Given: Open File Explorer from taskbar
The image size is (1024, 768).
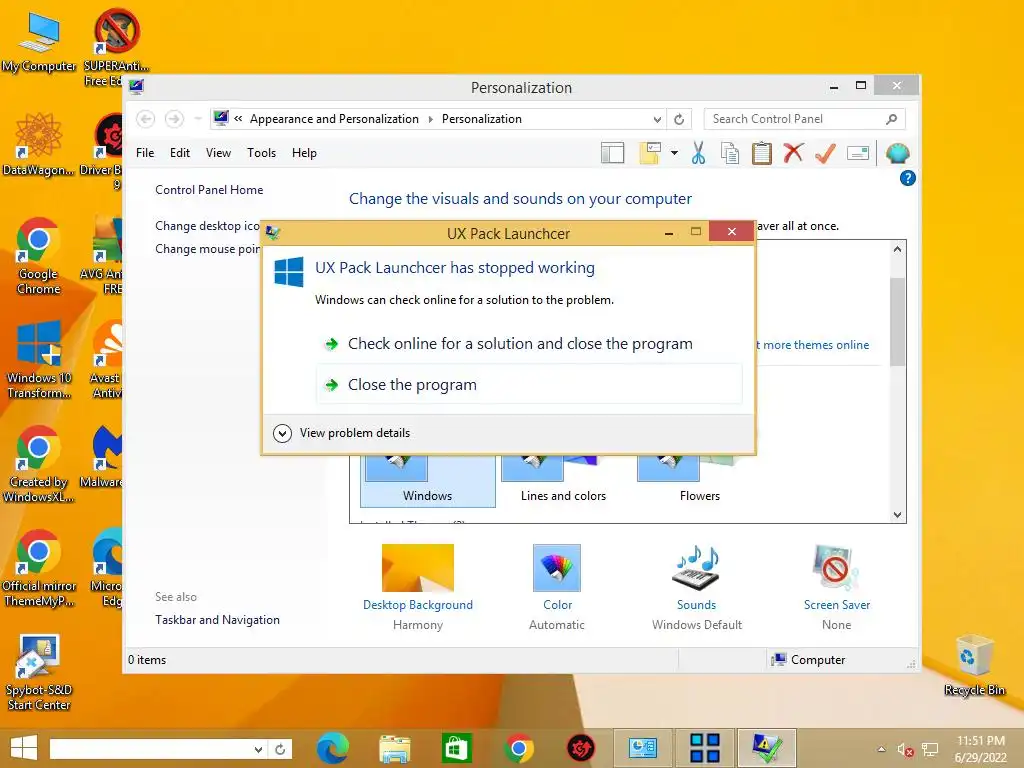Looking at the screenshot, I should click(394, 748).
